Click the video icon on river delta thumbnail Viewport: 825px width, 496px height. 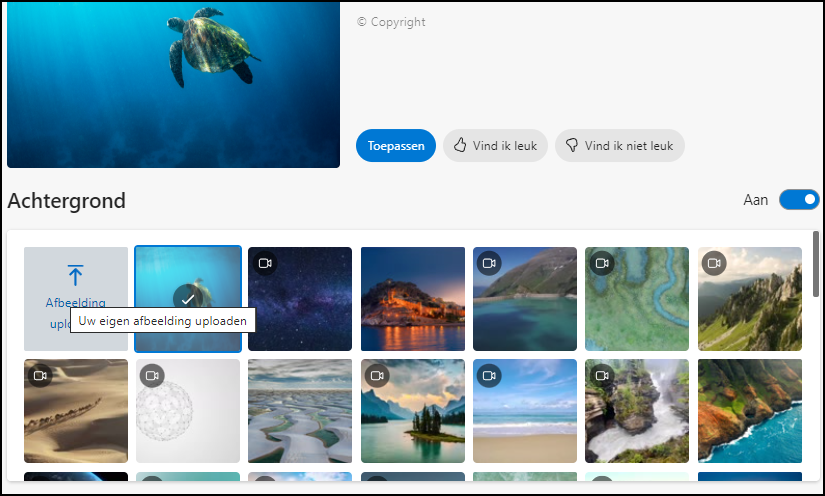602,263
